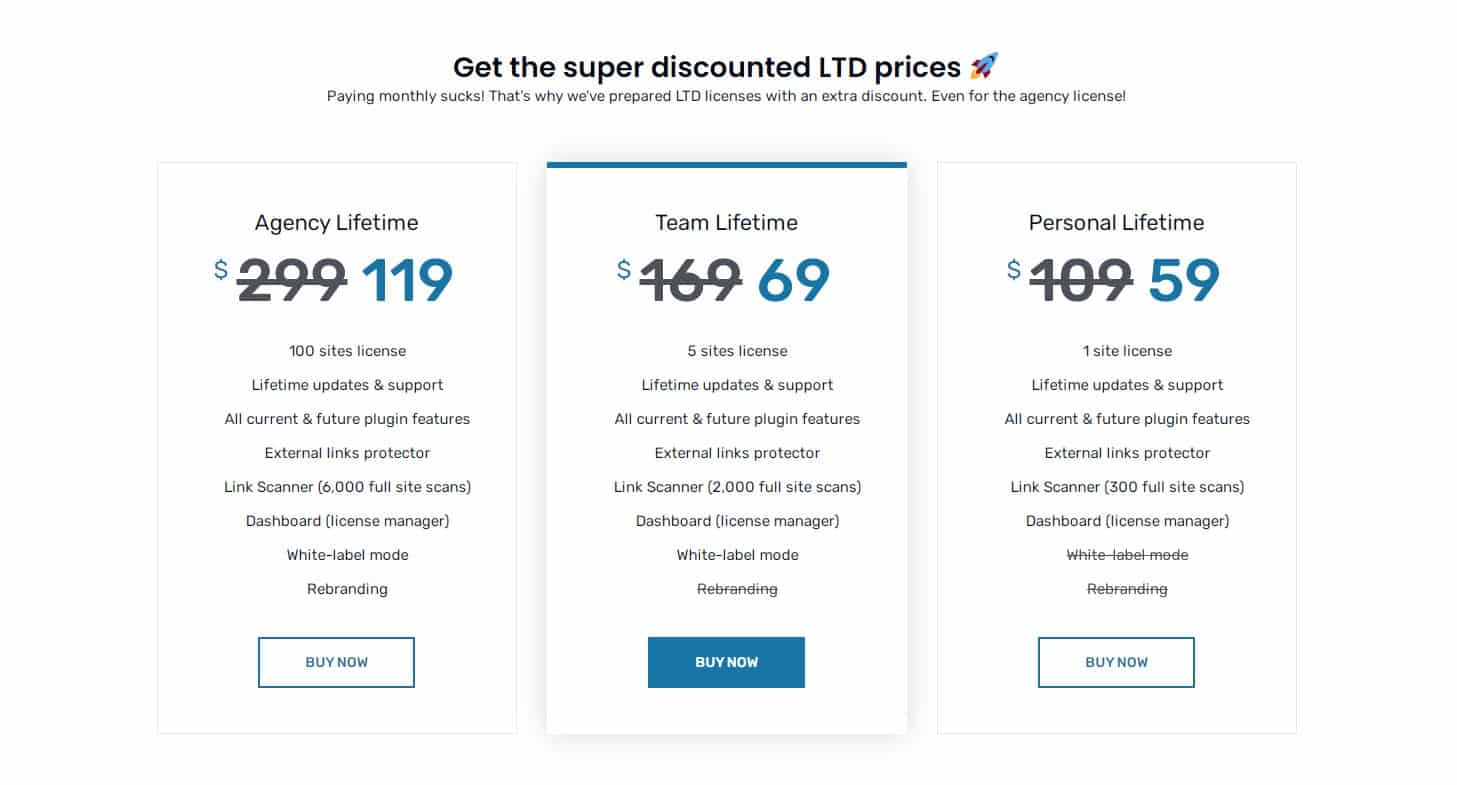1457x785 pixels.
Task: Click strikethrough Rebranding in Team plan
Action: pos(737,589)
